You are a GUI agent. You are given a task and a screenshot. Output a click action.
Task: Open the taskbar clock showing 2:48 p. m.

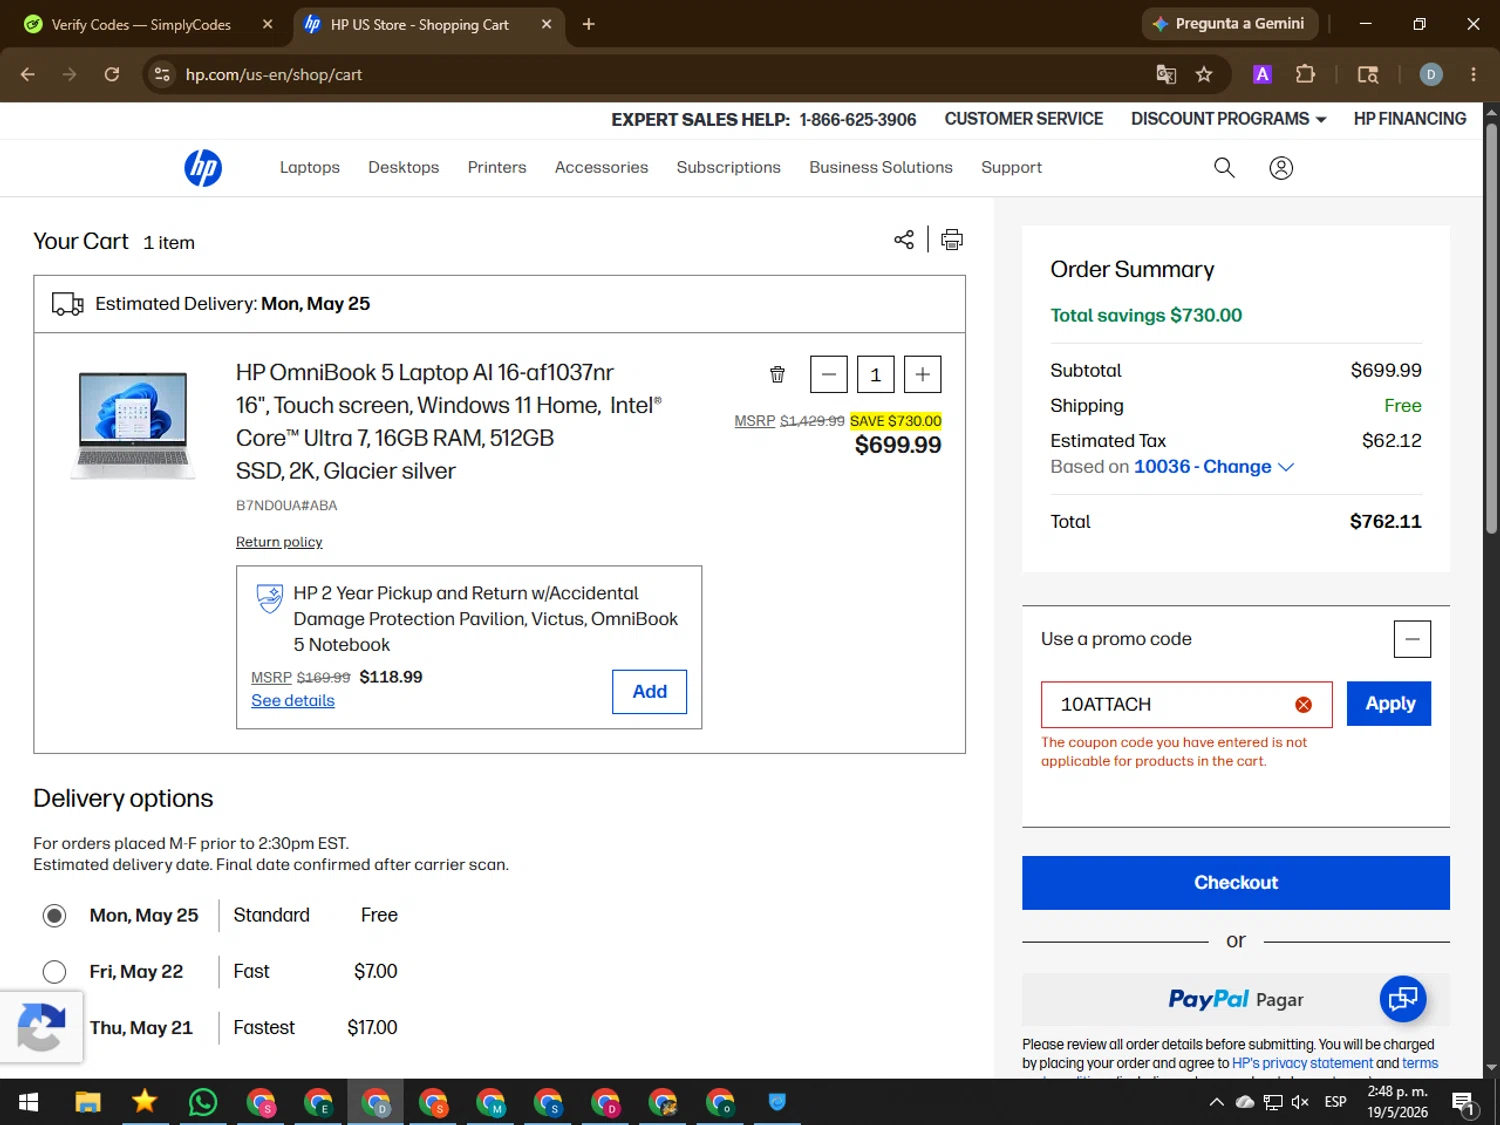coord(1397,1102)
